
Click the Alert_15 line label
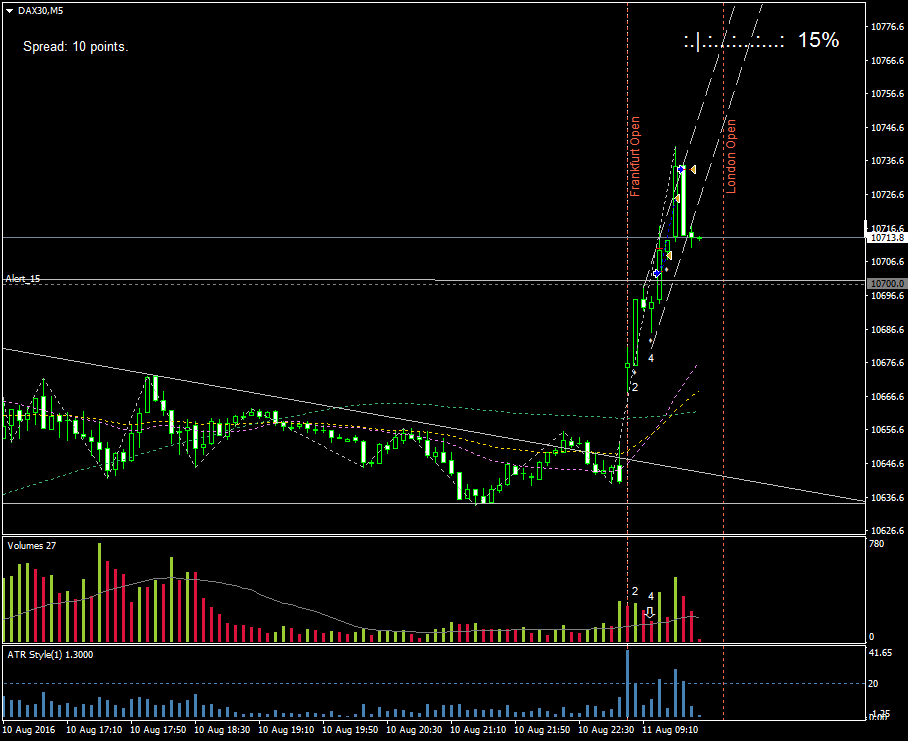pos(23,279)
